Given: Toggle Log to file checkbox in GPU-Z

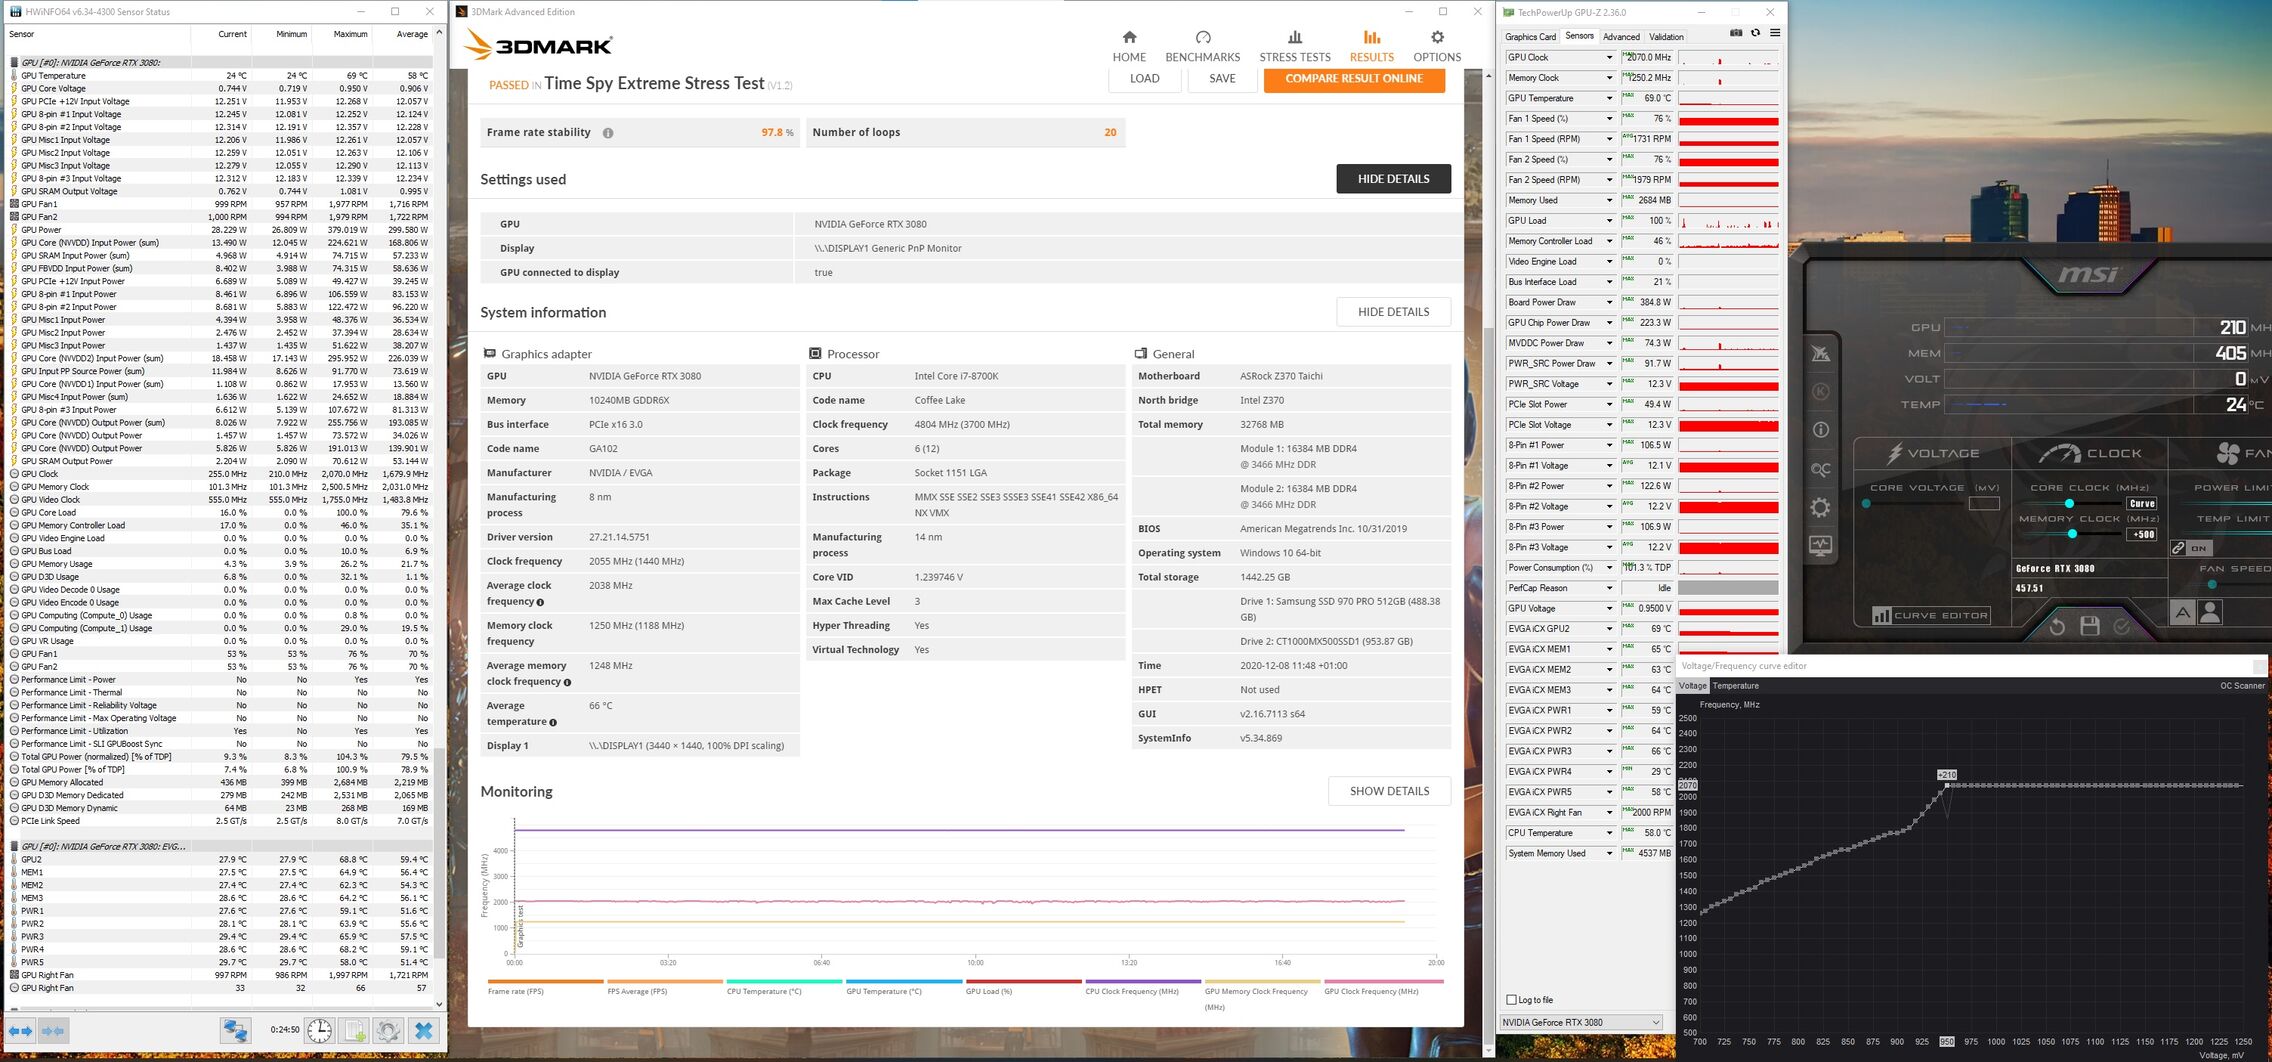Looking at the screenshot, I should pos(1511,1000).
